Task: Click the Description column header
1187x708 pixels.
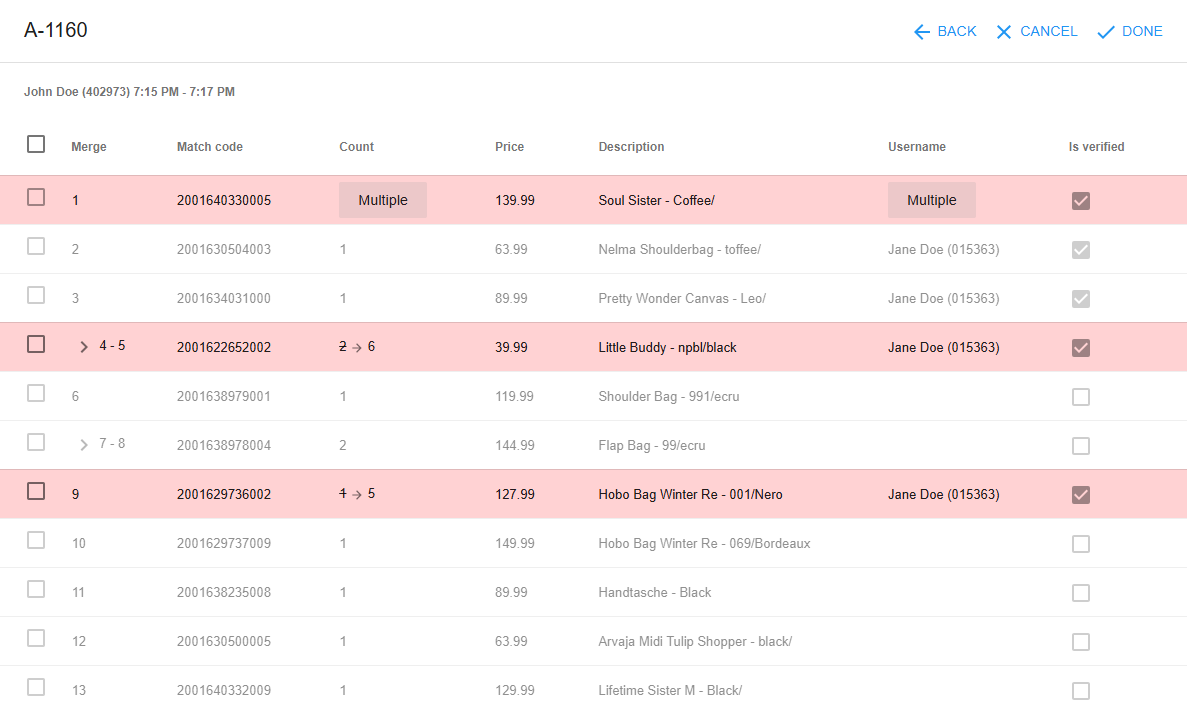Action: coord(631,147)
